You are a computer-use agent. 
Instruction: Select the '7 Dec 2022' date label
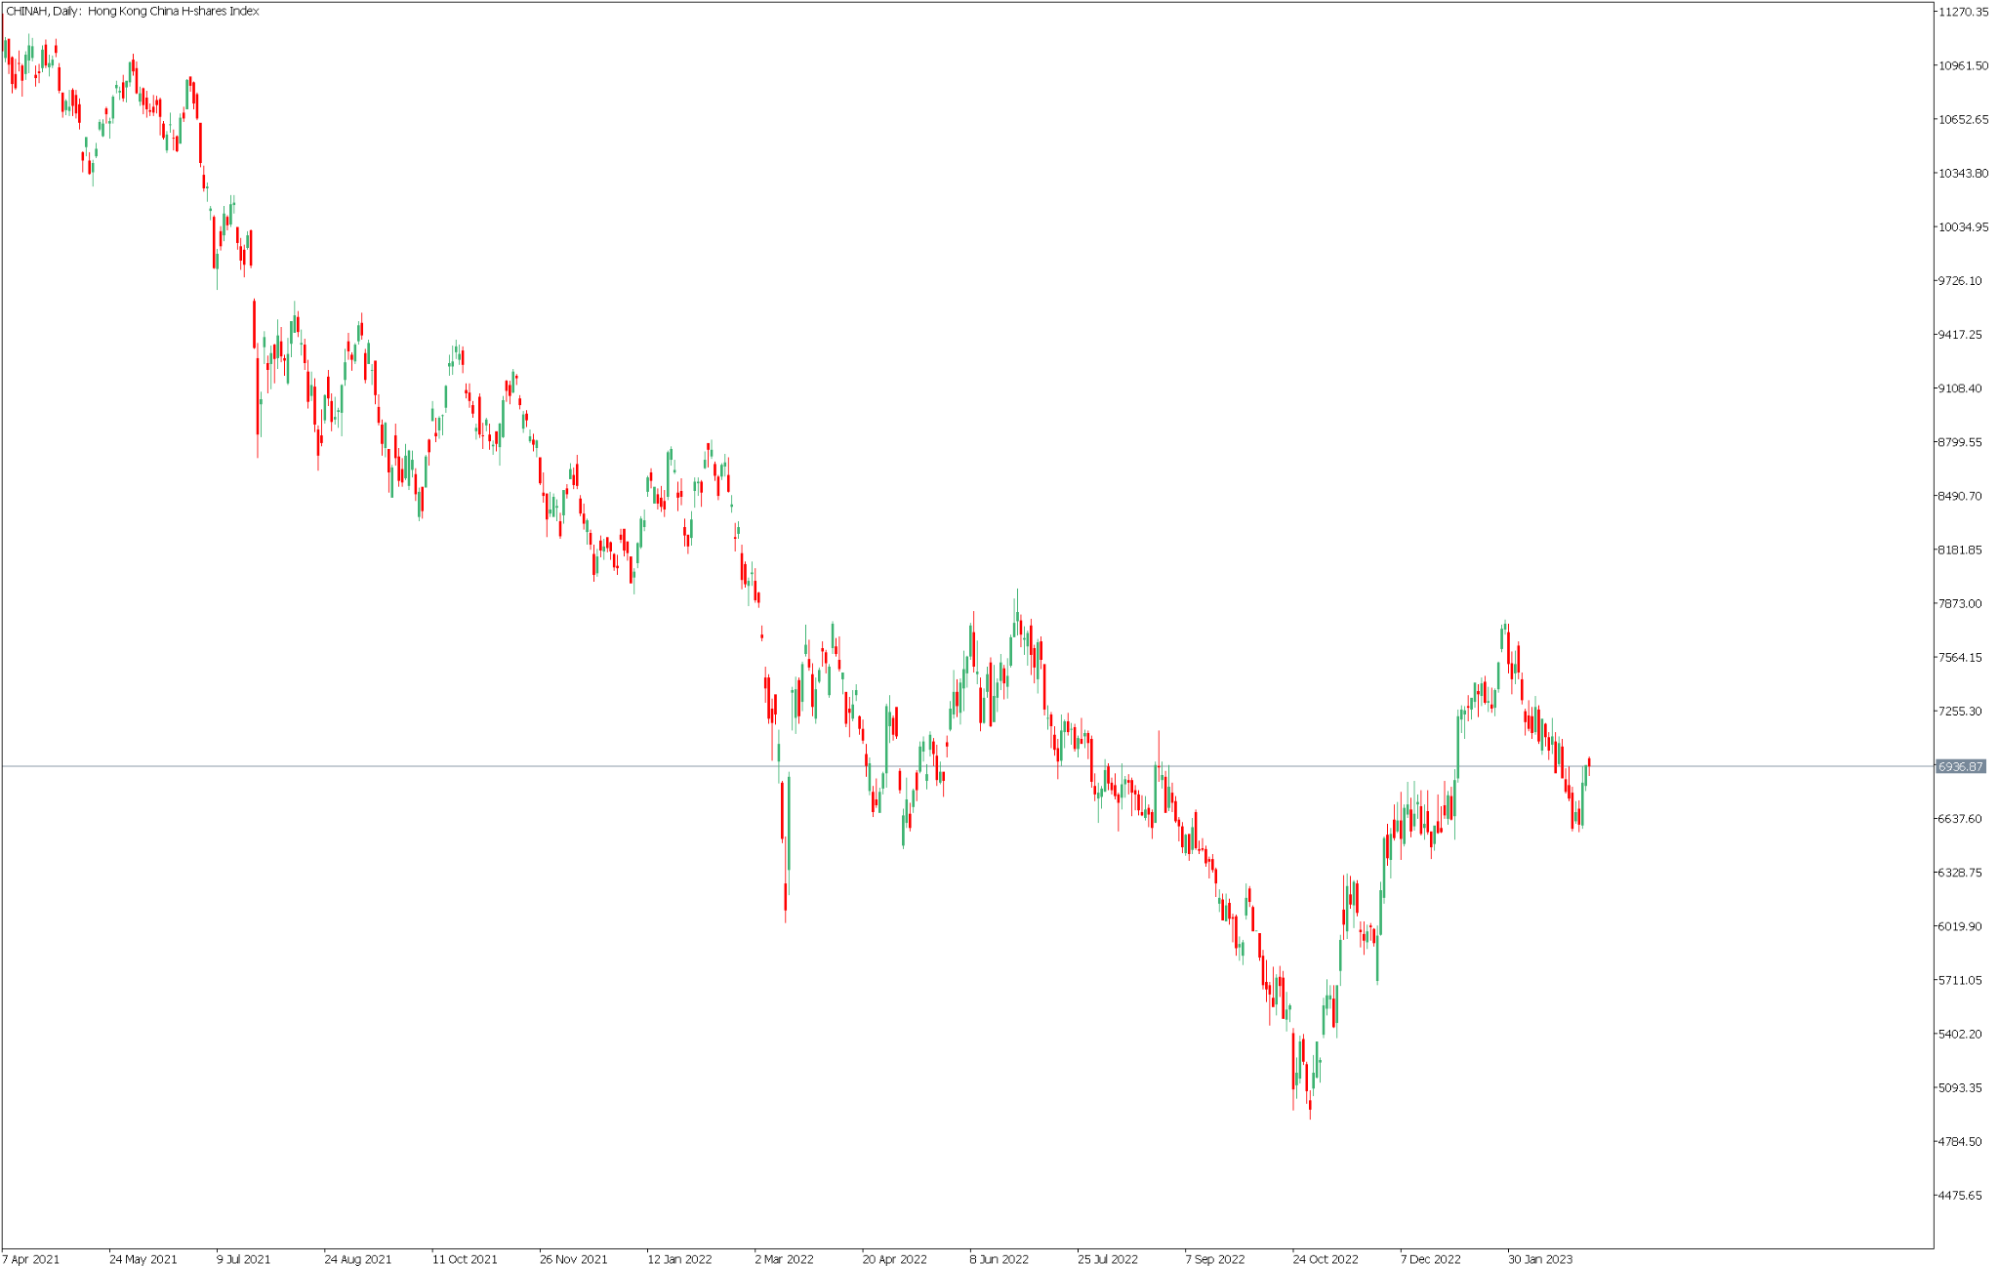[1431, 1260]
